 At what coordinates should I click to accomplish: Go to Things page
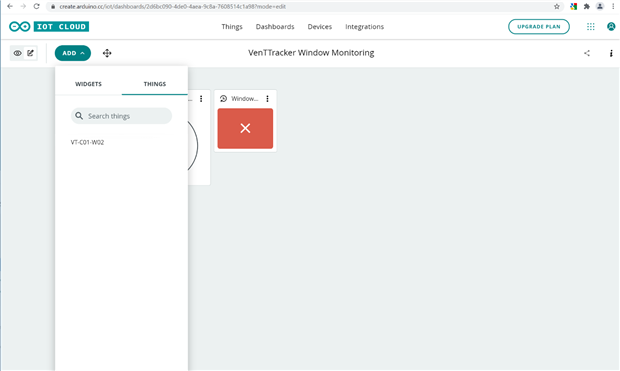click(x=232, y=26)
